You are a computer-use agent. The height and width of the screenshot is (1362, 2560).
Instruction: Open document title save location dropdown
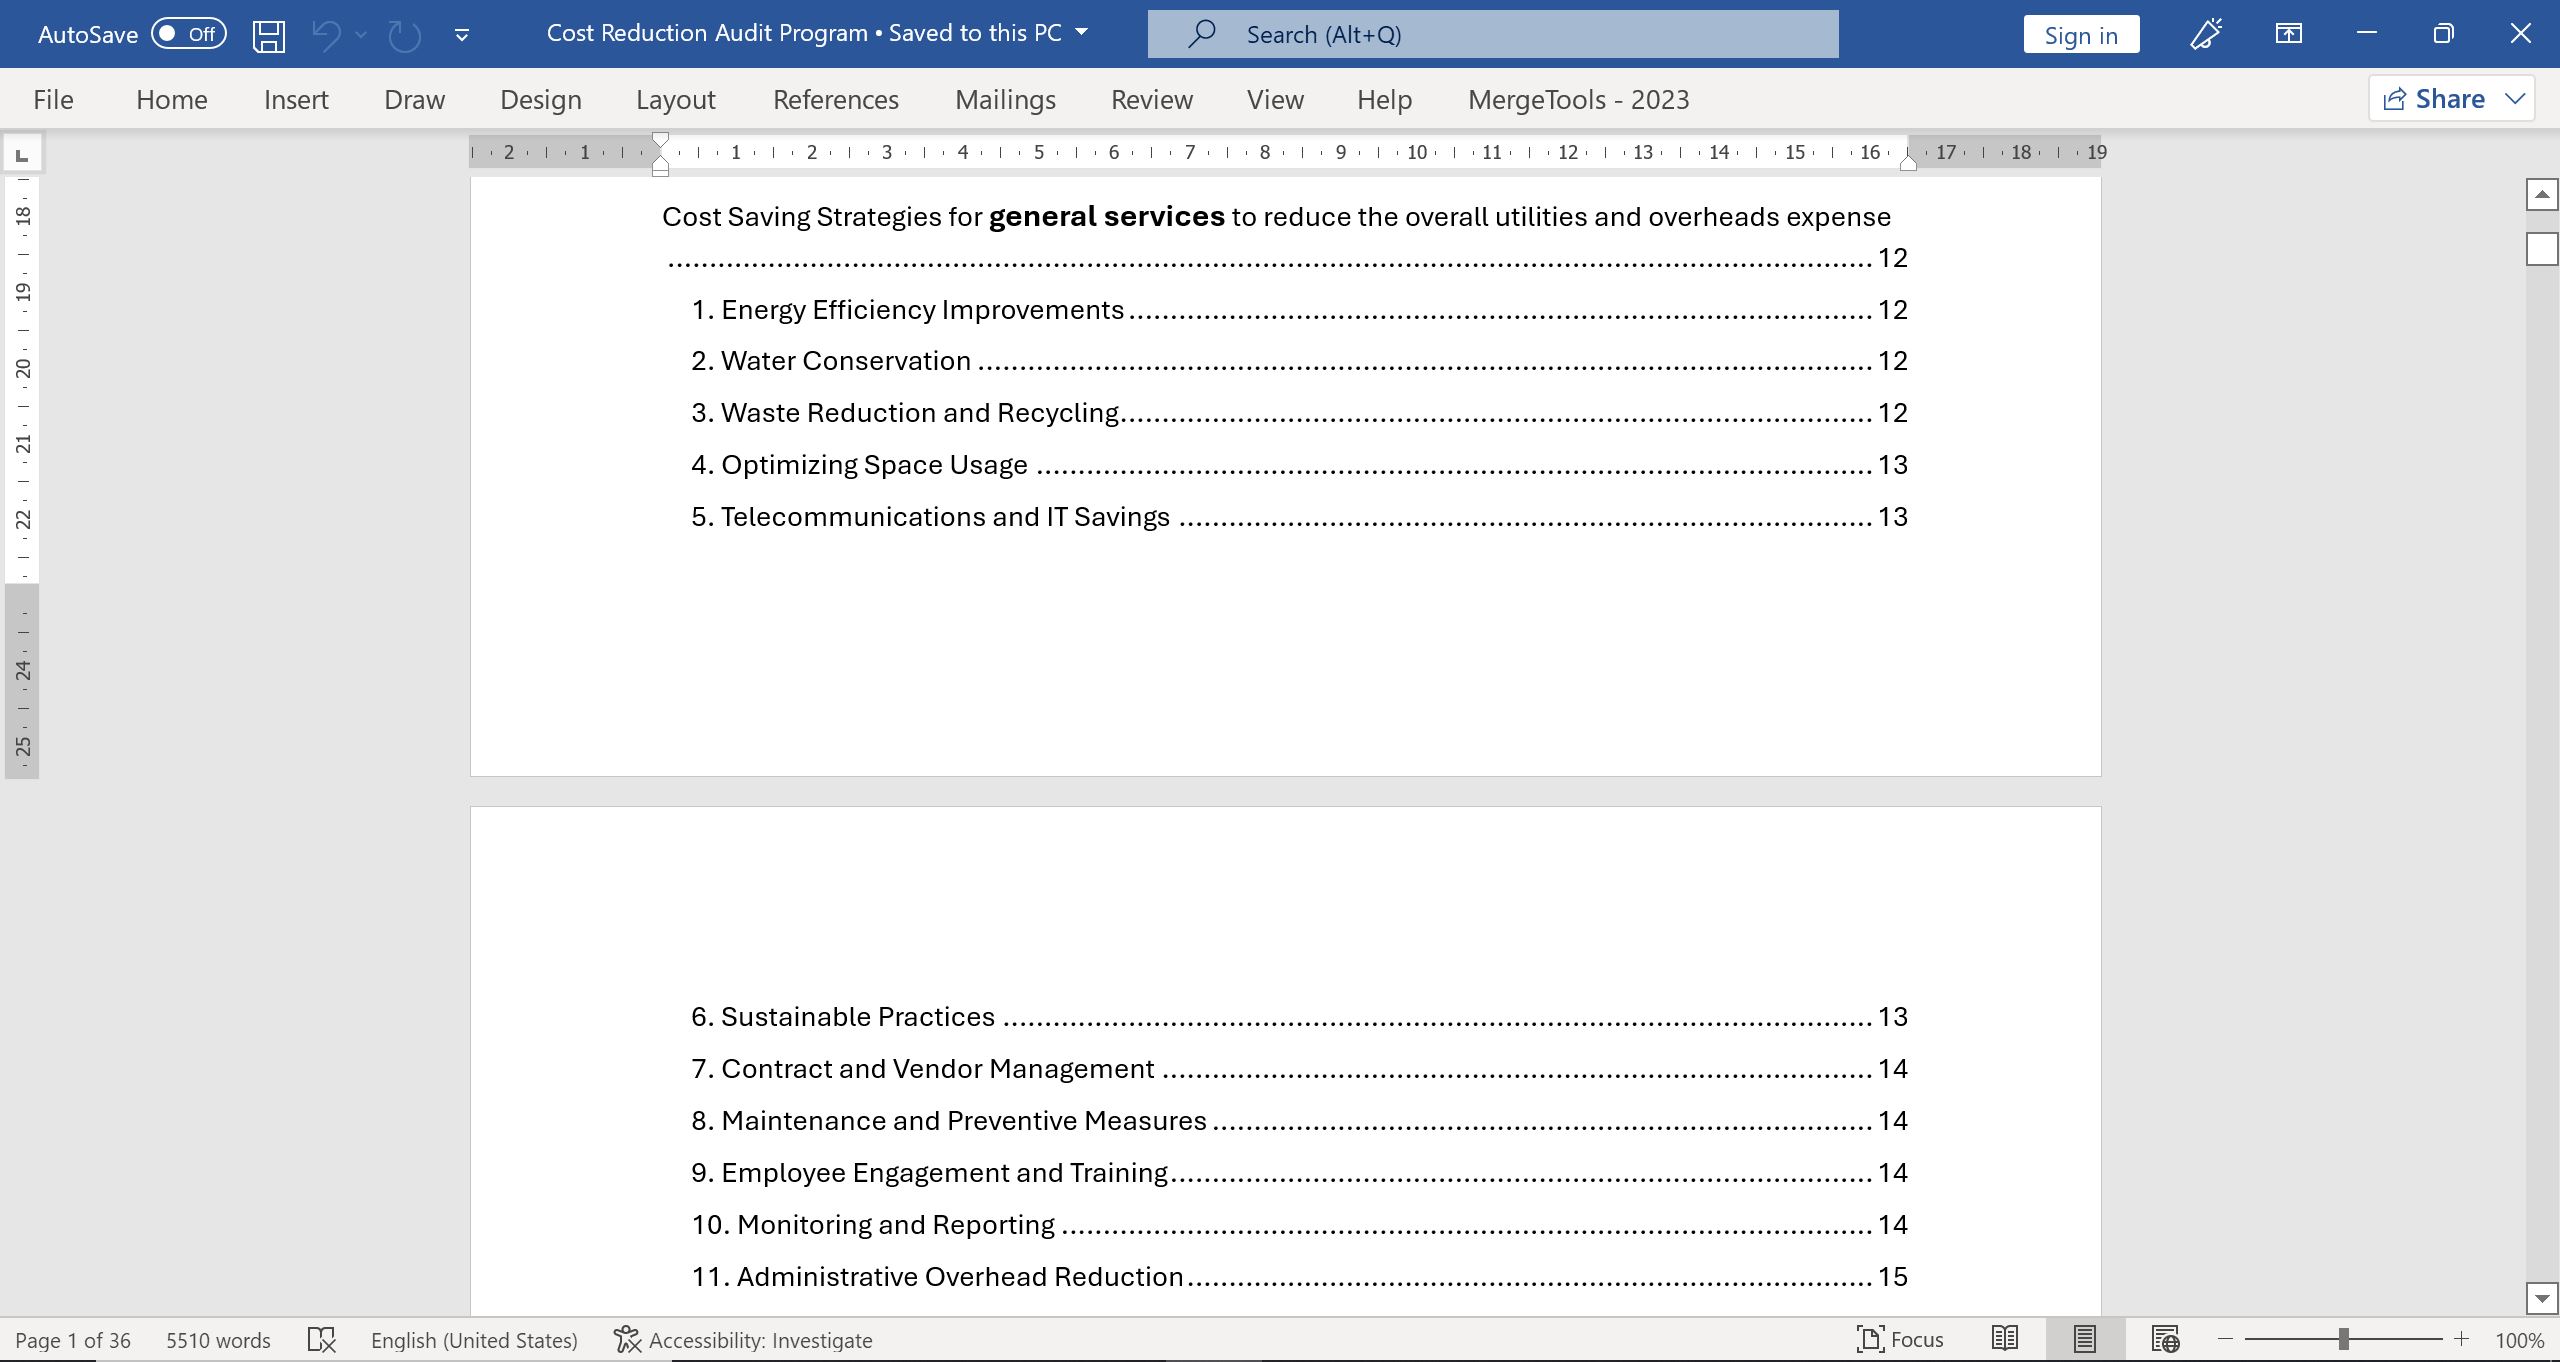[1081, 33]
